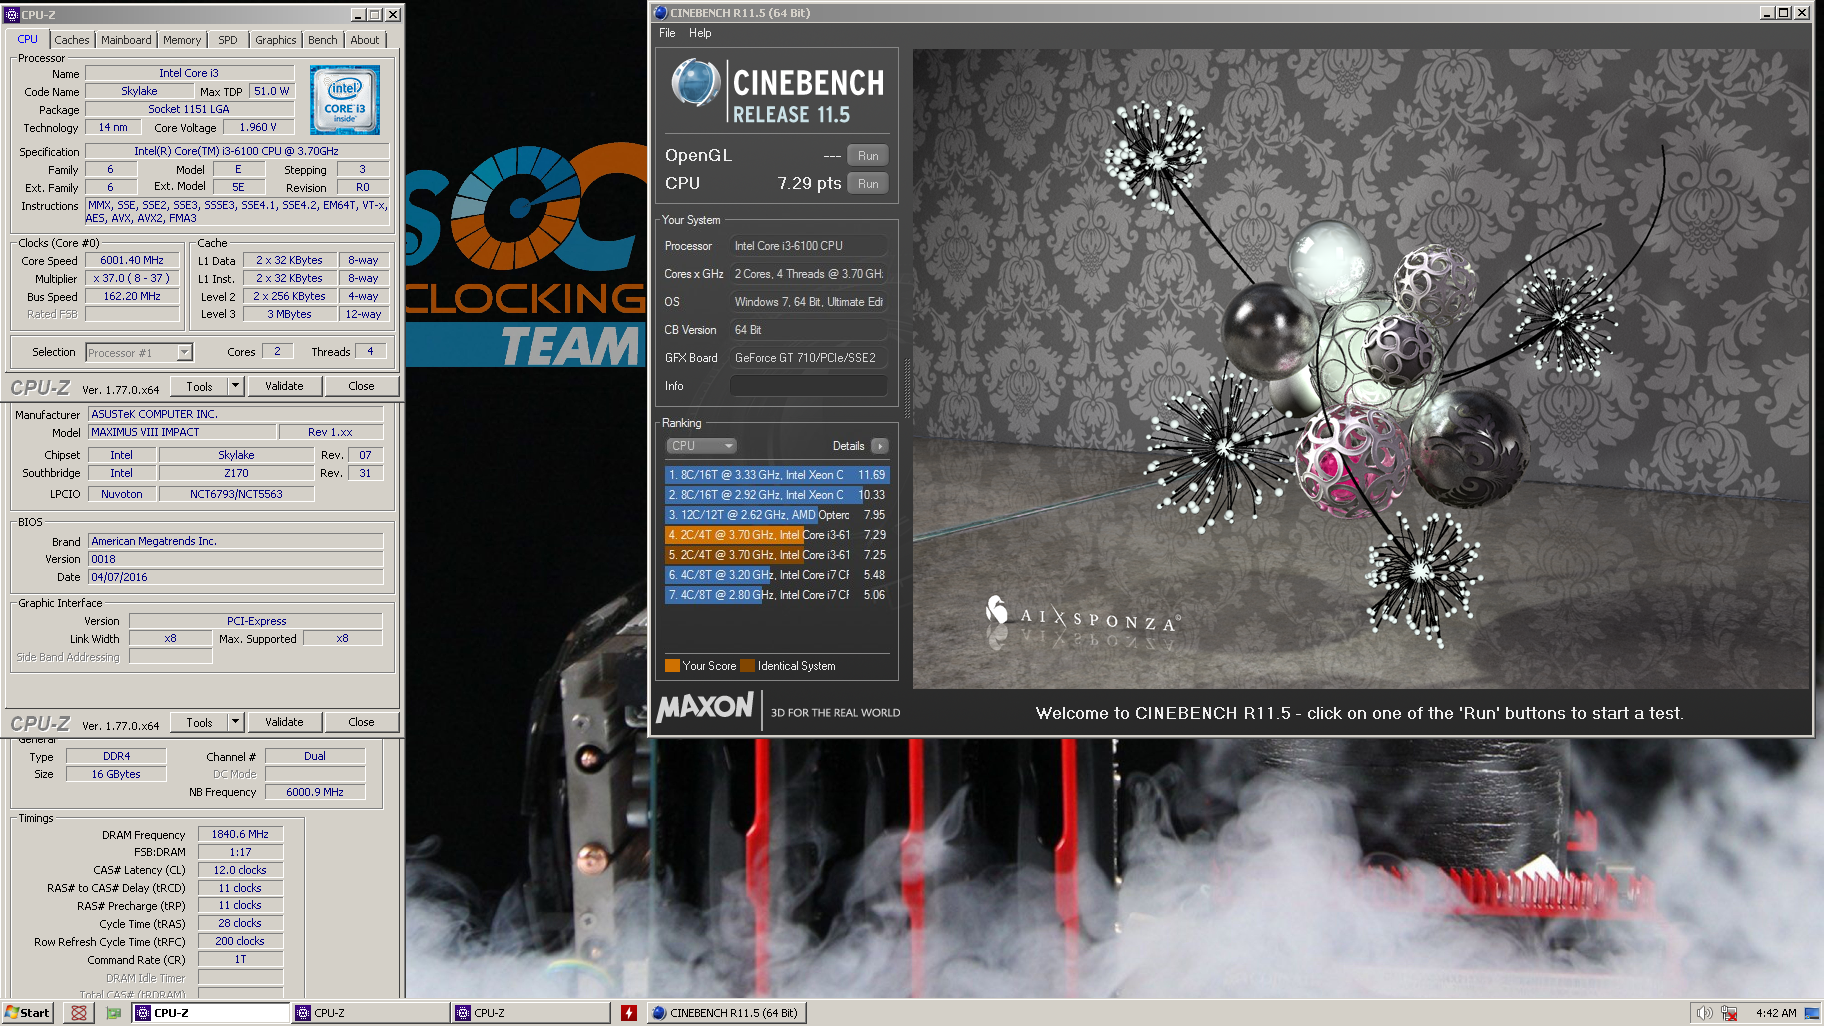
Task: Click Close button in Mainboard CPU-Z window
Action: 361,722
